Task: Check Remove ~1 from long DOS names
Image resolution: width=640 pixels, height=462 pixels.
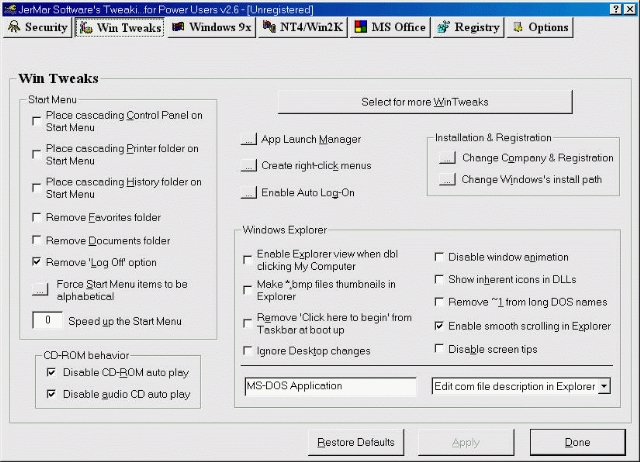Action: click(439, 302)
